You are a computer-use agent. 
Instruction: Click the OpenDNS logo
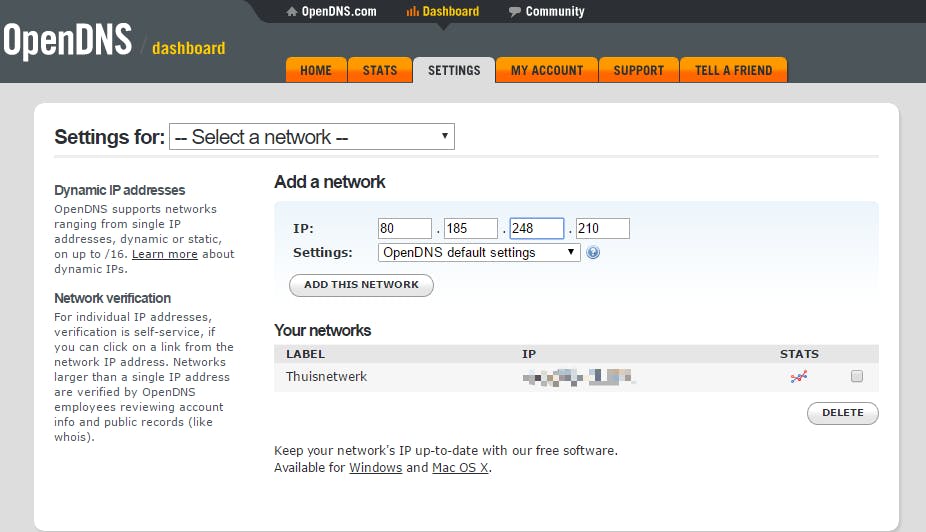(67, 41)
